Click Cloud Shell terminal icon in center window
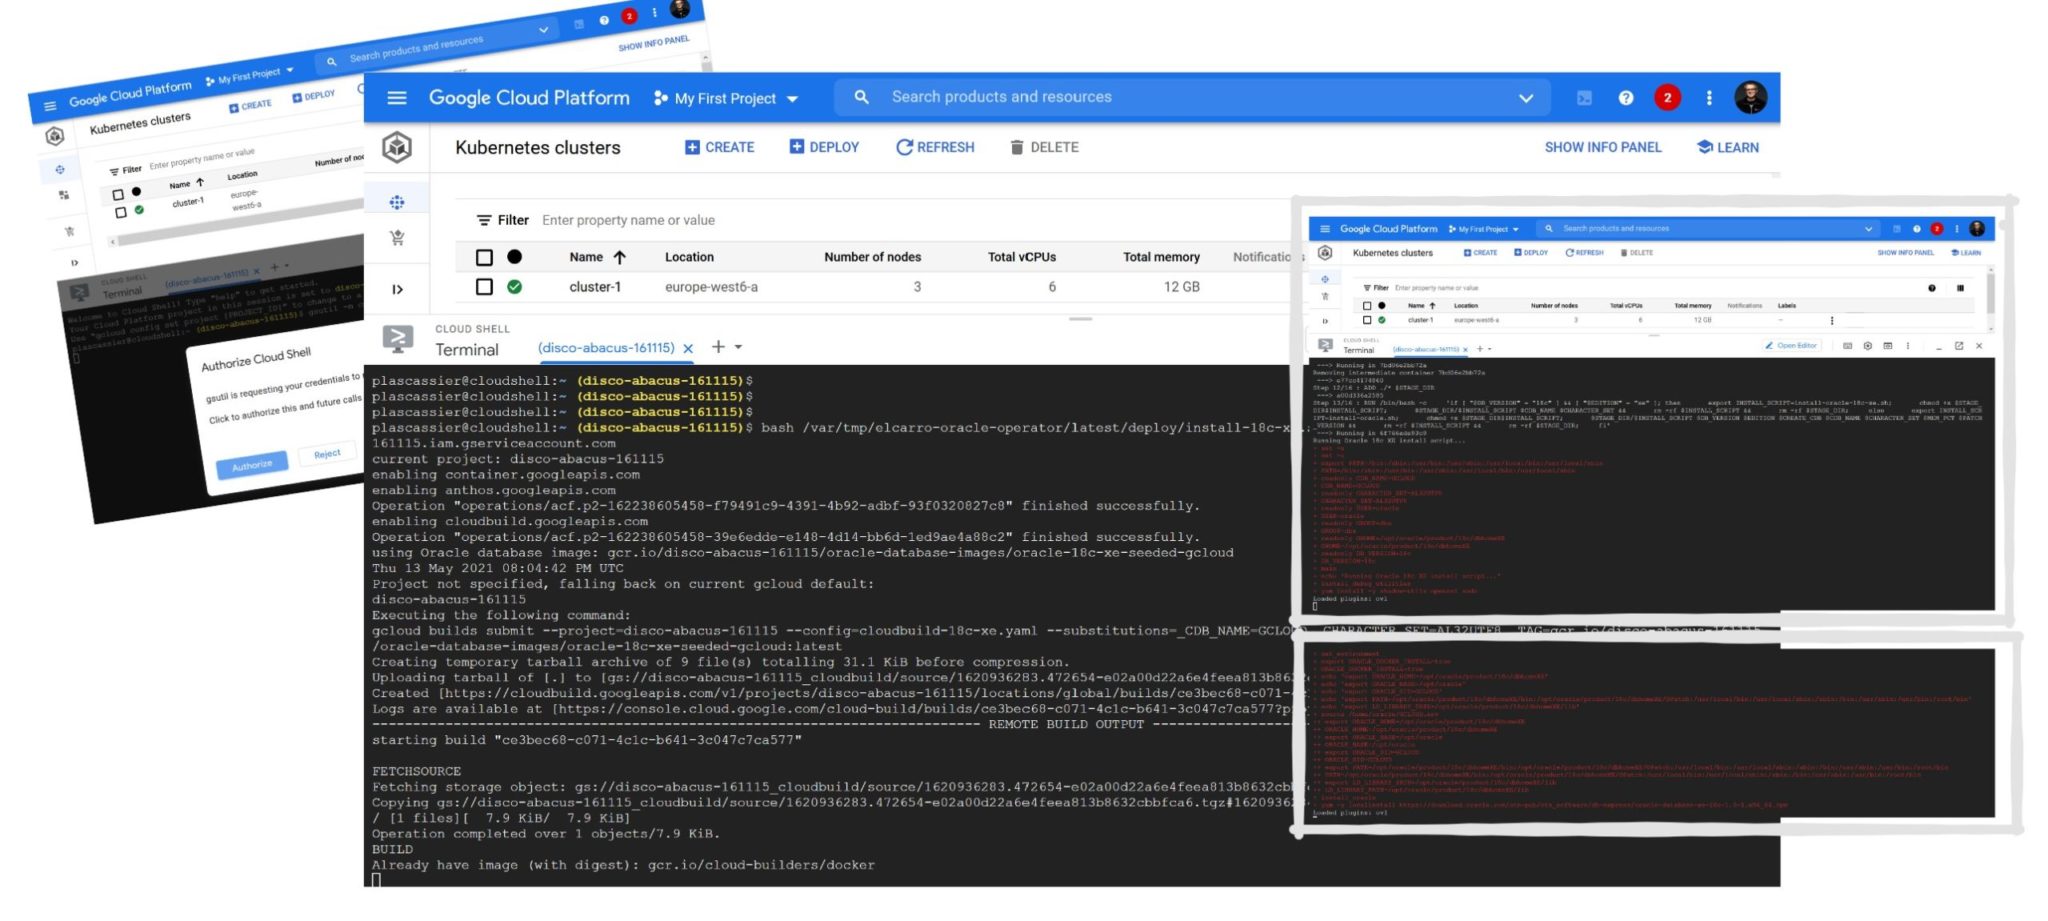2048x921 pixels. pyautogui.click(x=398, y=340)
